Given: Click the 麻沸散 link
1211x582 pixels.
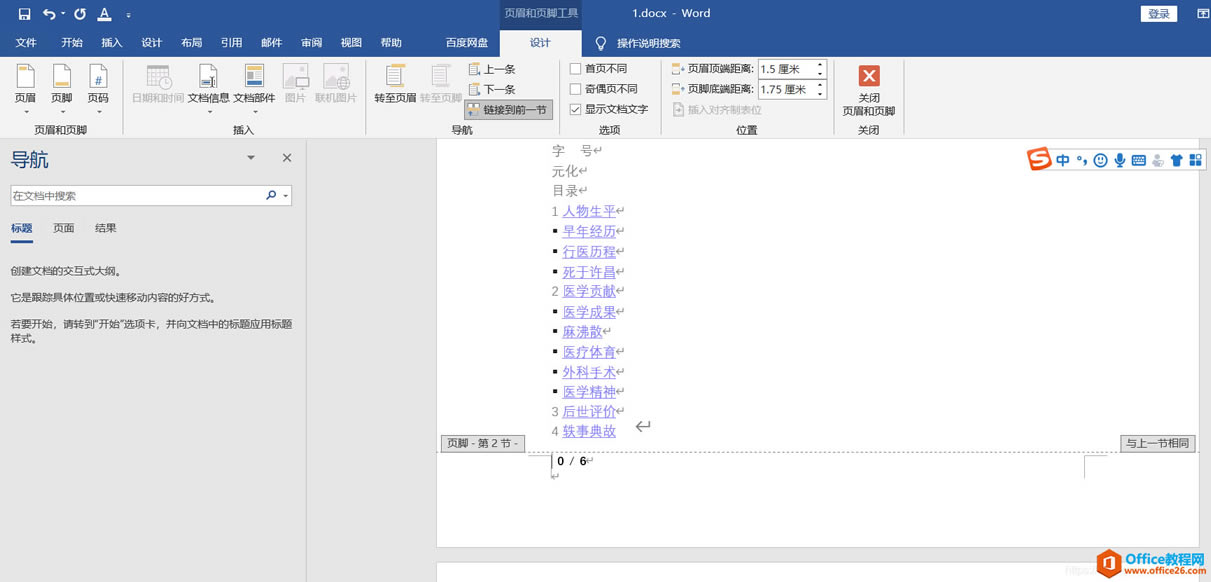Looking at the screenshot, I should (583, 331).
